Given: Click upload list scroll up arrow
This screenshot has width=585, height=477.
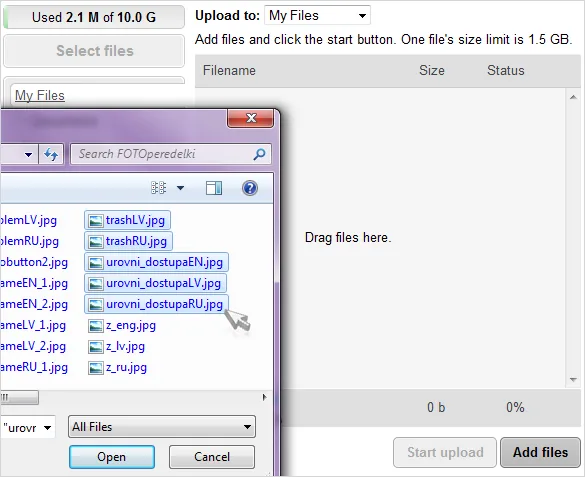Looking at the screenshot, I should (x=573, y=97).
